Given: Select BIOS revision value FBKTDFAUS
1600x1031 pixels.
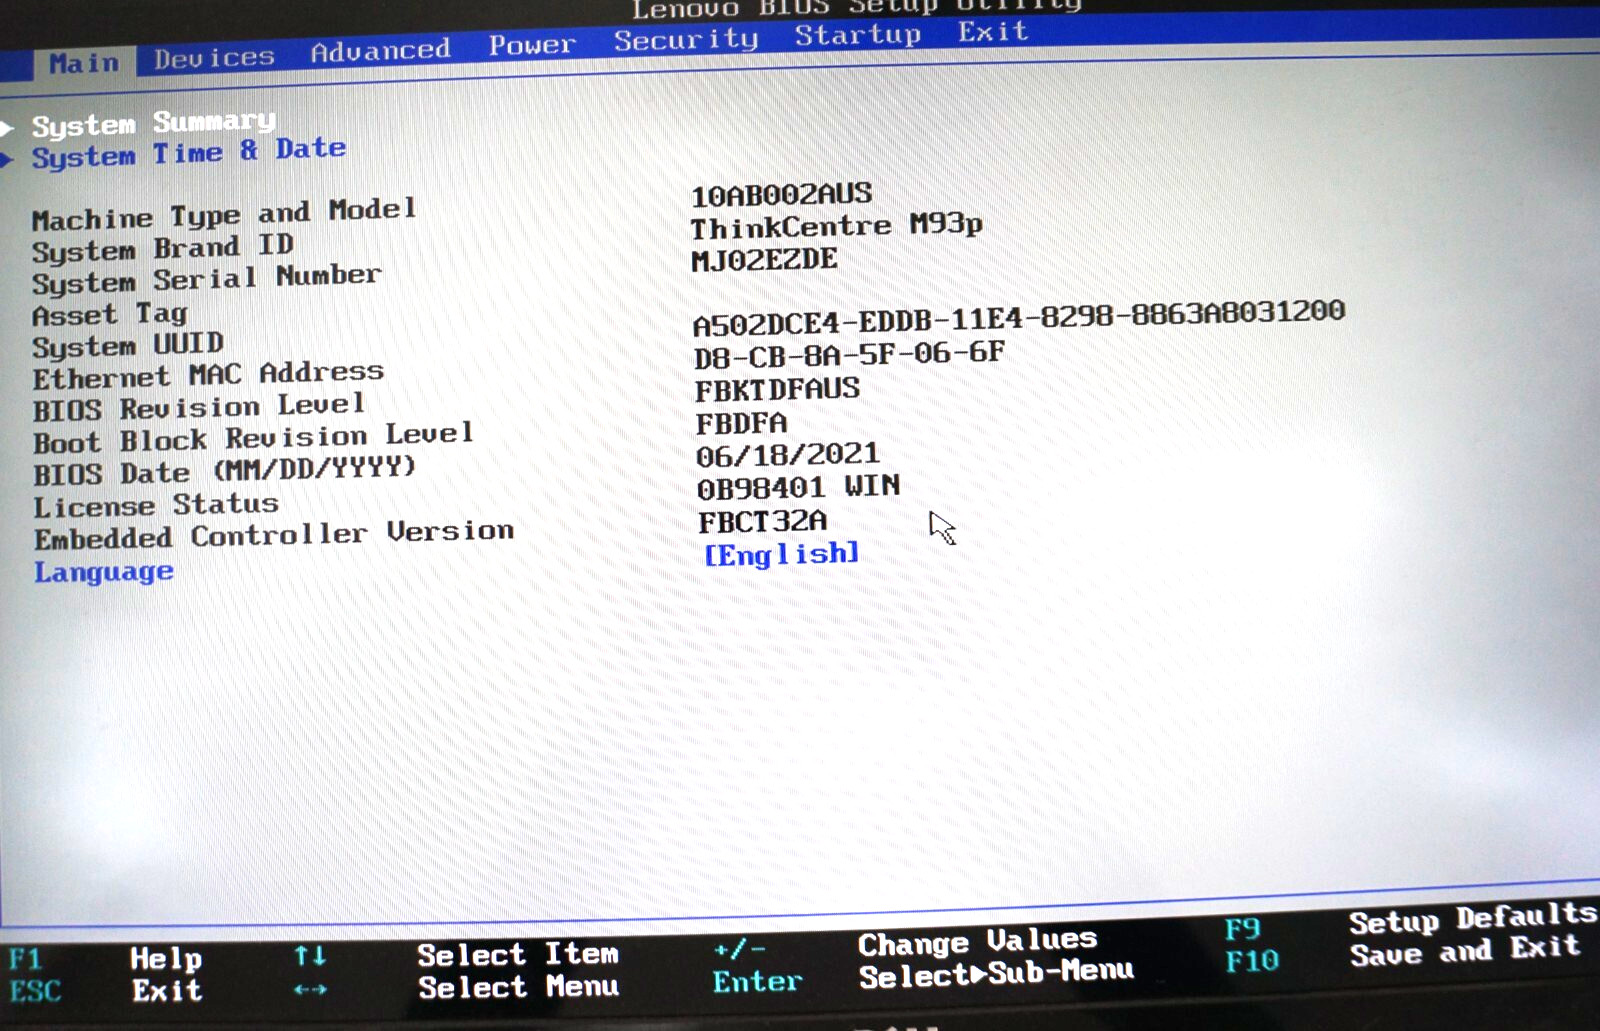Looking at the screenshot, I should 777,389.
